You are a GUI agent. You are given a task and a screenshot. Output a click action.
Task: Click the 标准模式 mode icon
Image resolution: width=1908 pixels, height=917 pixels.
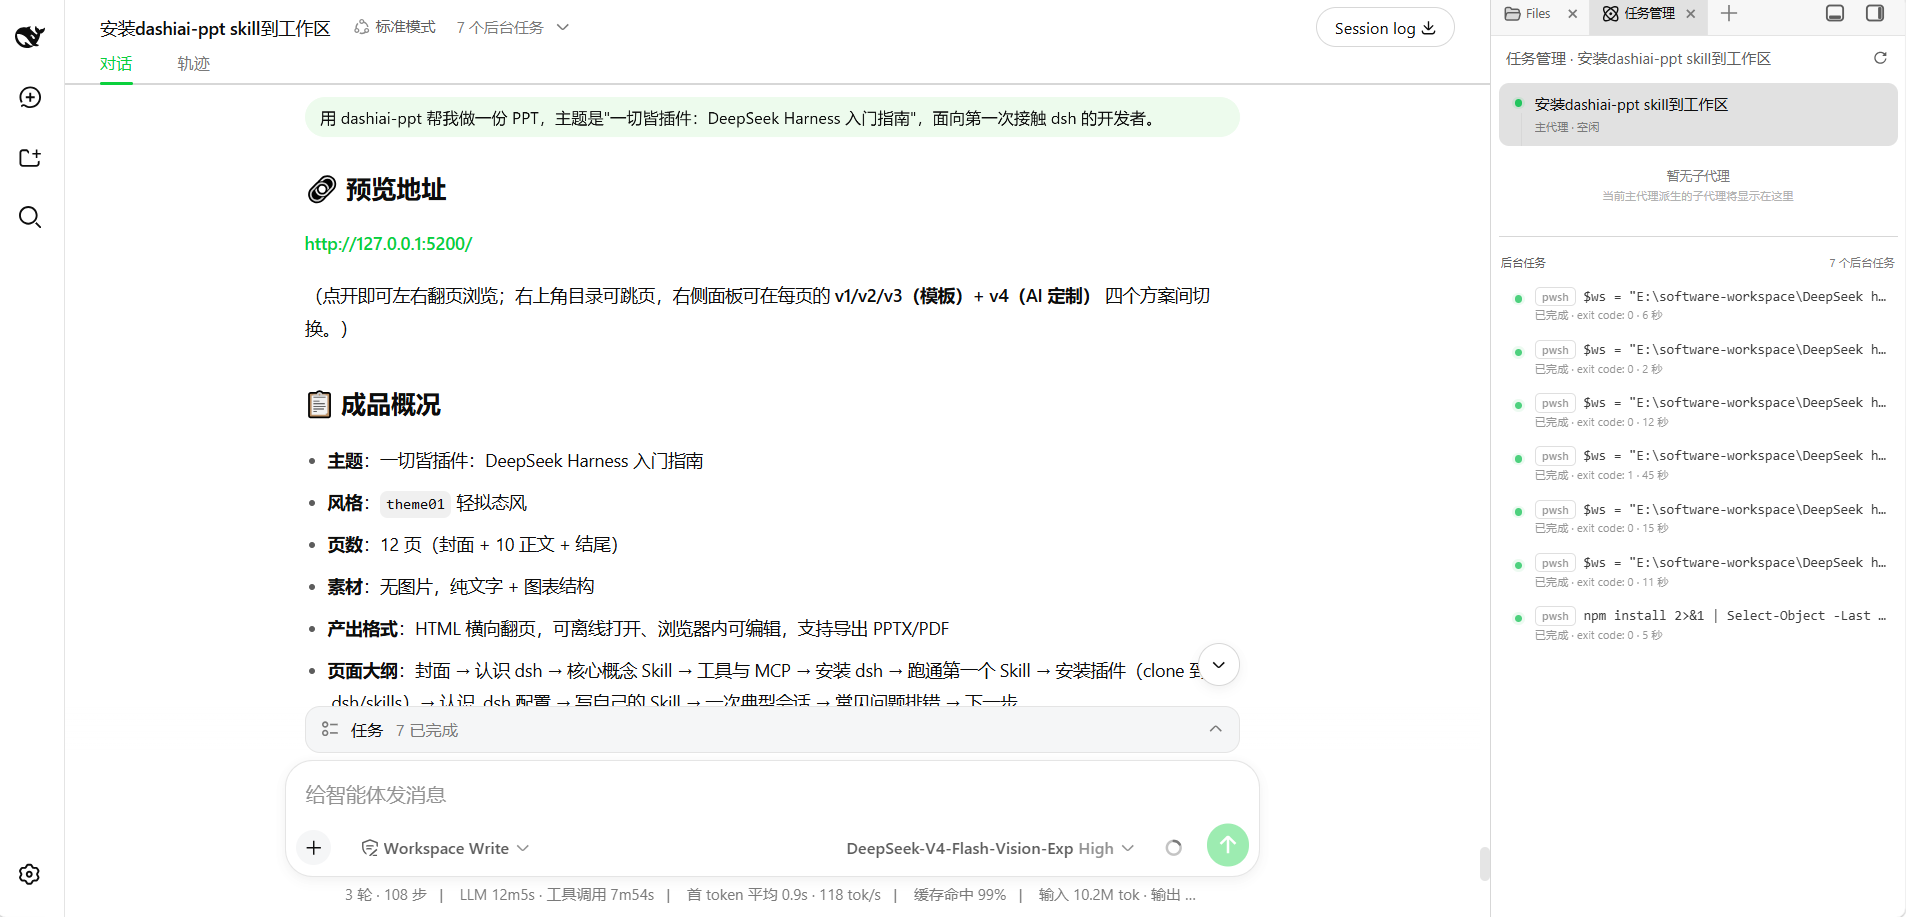coord(361,27)
